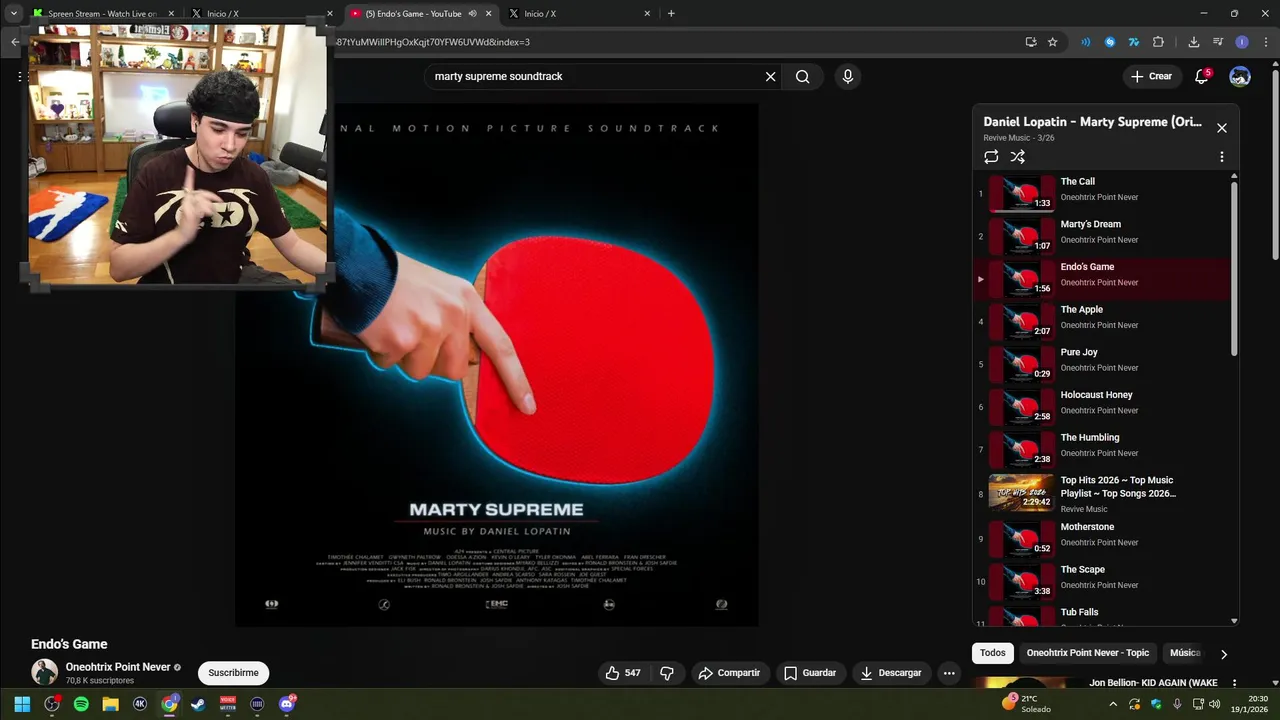Open Spotify from the taskbar
Viewport: 1280px width, 720px height.
click(81, 704)
